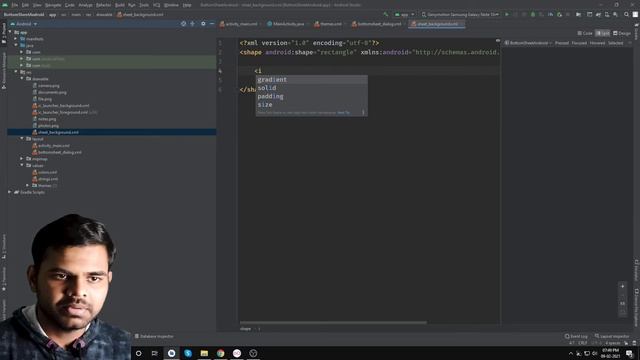This screenshot has width=640, height=360.
Task: Open the Android project view dropdown
Action: (x=24, y=24)
